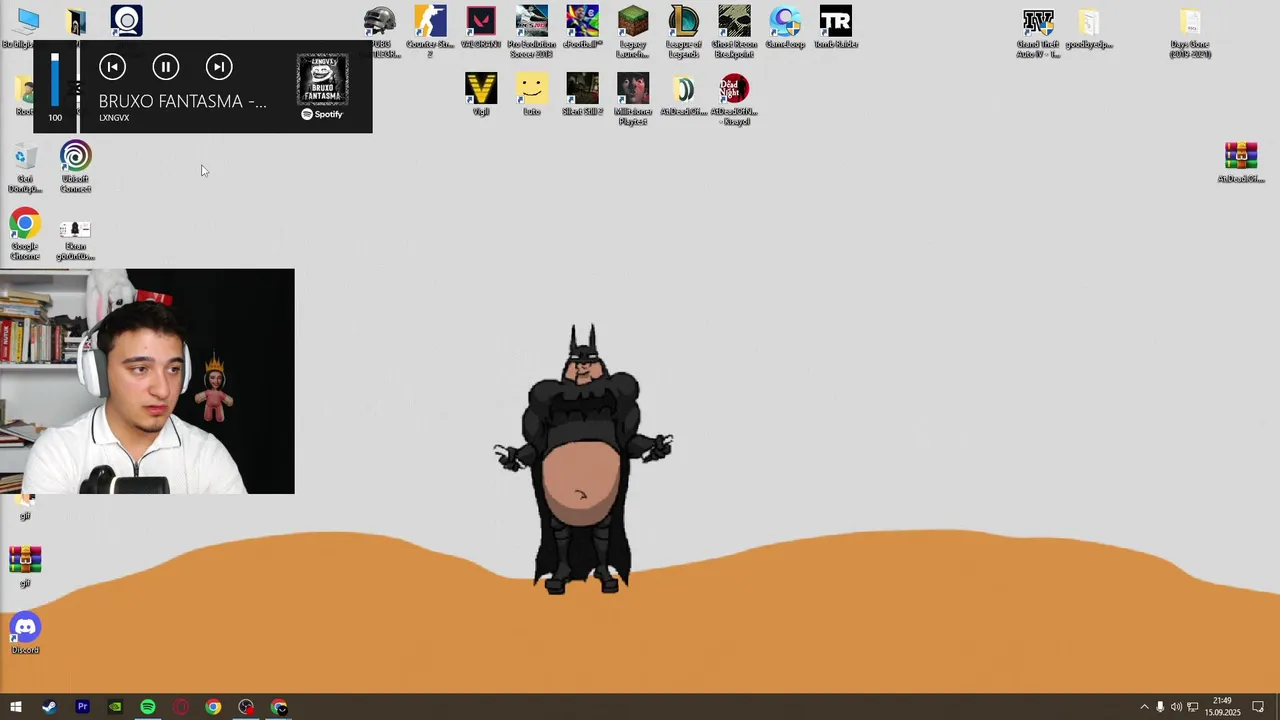Open the Windows Start menu
The height and width of the screenshot is (720, 1280).
(x=15, y=707)
